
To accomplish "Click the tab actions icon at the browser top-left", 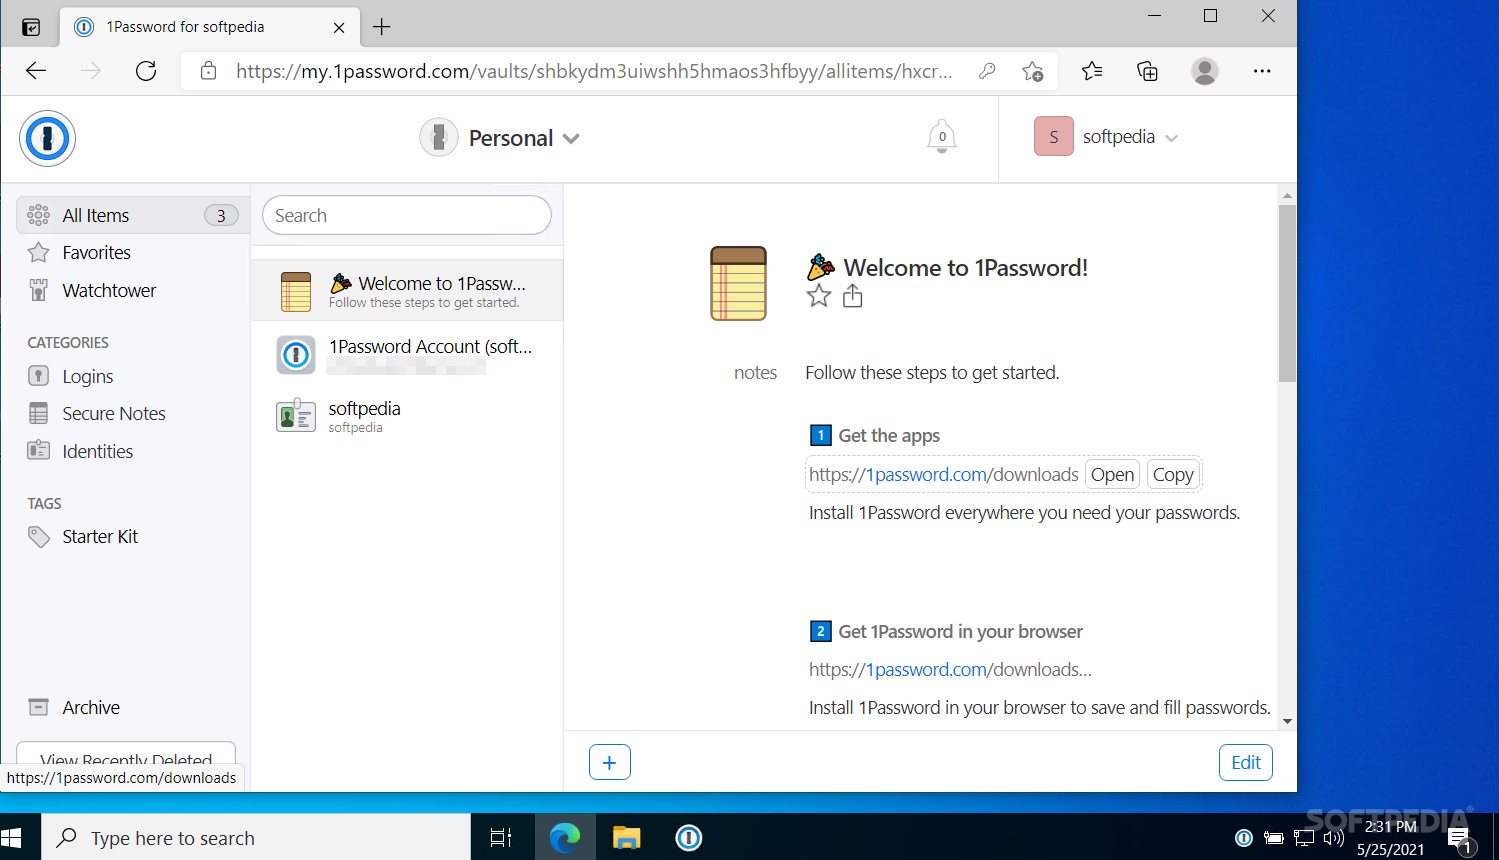I will click(x=31, y=27).
